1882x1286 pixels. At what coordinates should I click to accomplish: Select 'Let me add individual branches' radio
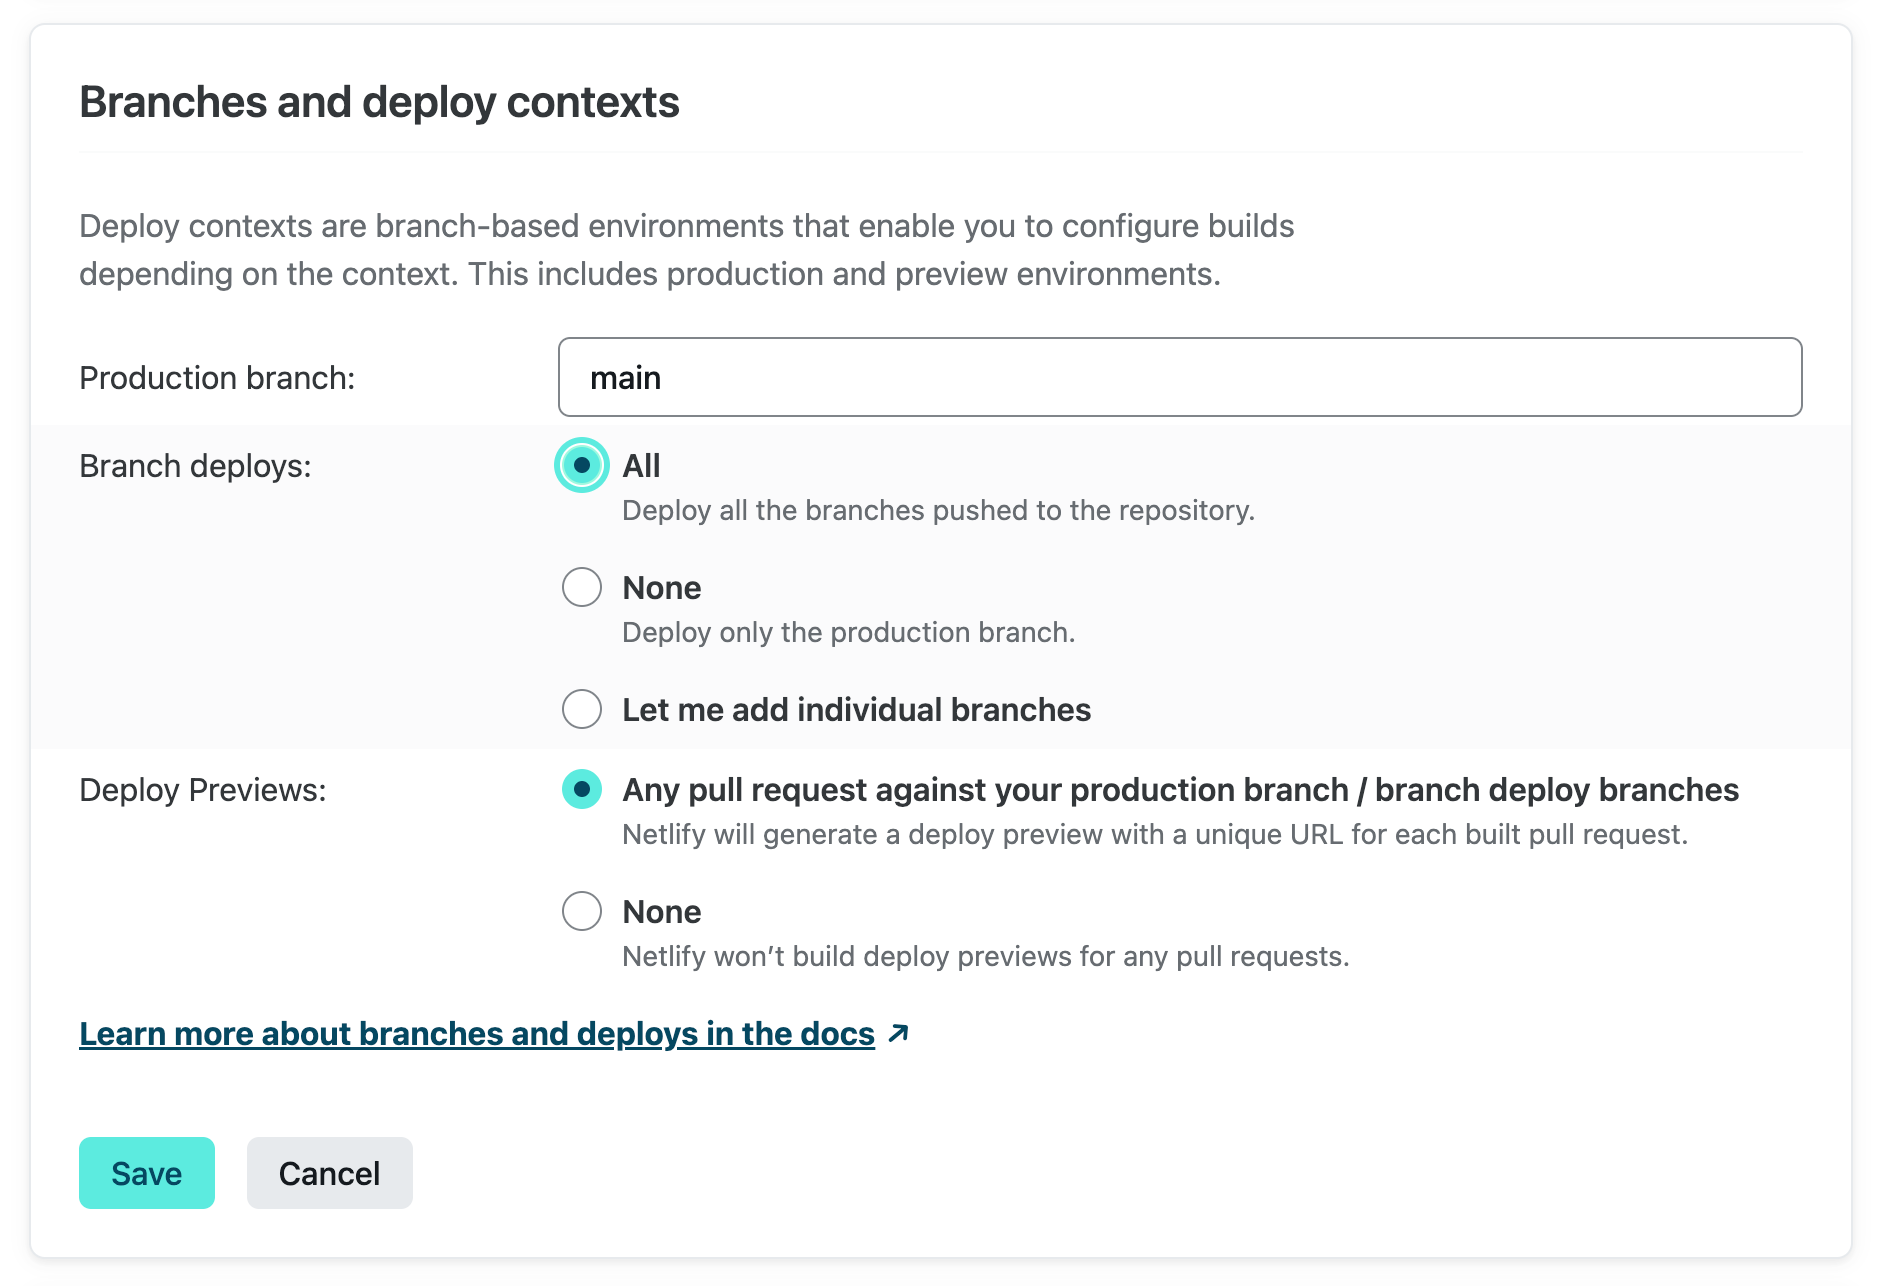point(582,709)
